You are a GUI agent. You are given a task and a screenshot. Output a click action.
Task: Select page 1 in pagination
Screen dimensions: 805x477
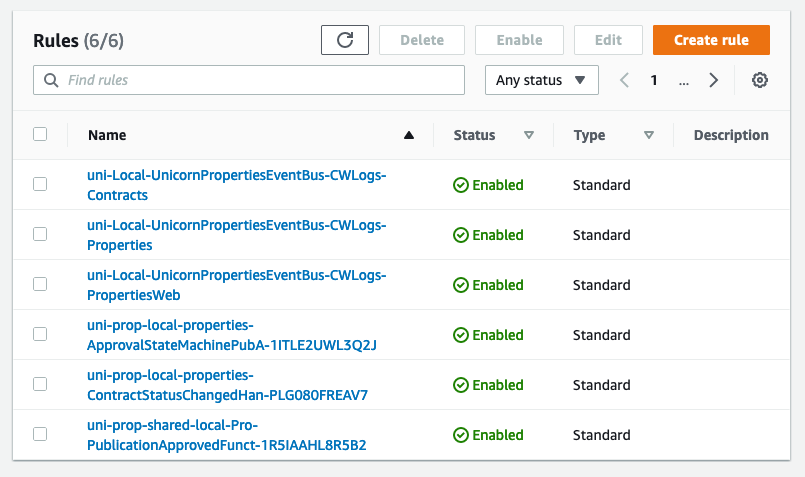point(654,80)
